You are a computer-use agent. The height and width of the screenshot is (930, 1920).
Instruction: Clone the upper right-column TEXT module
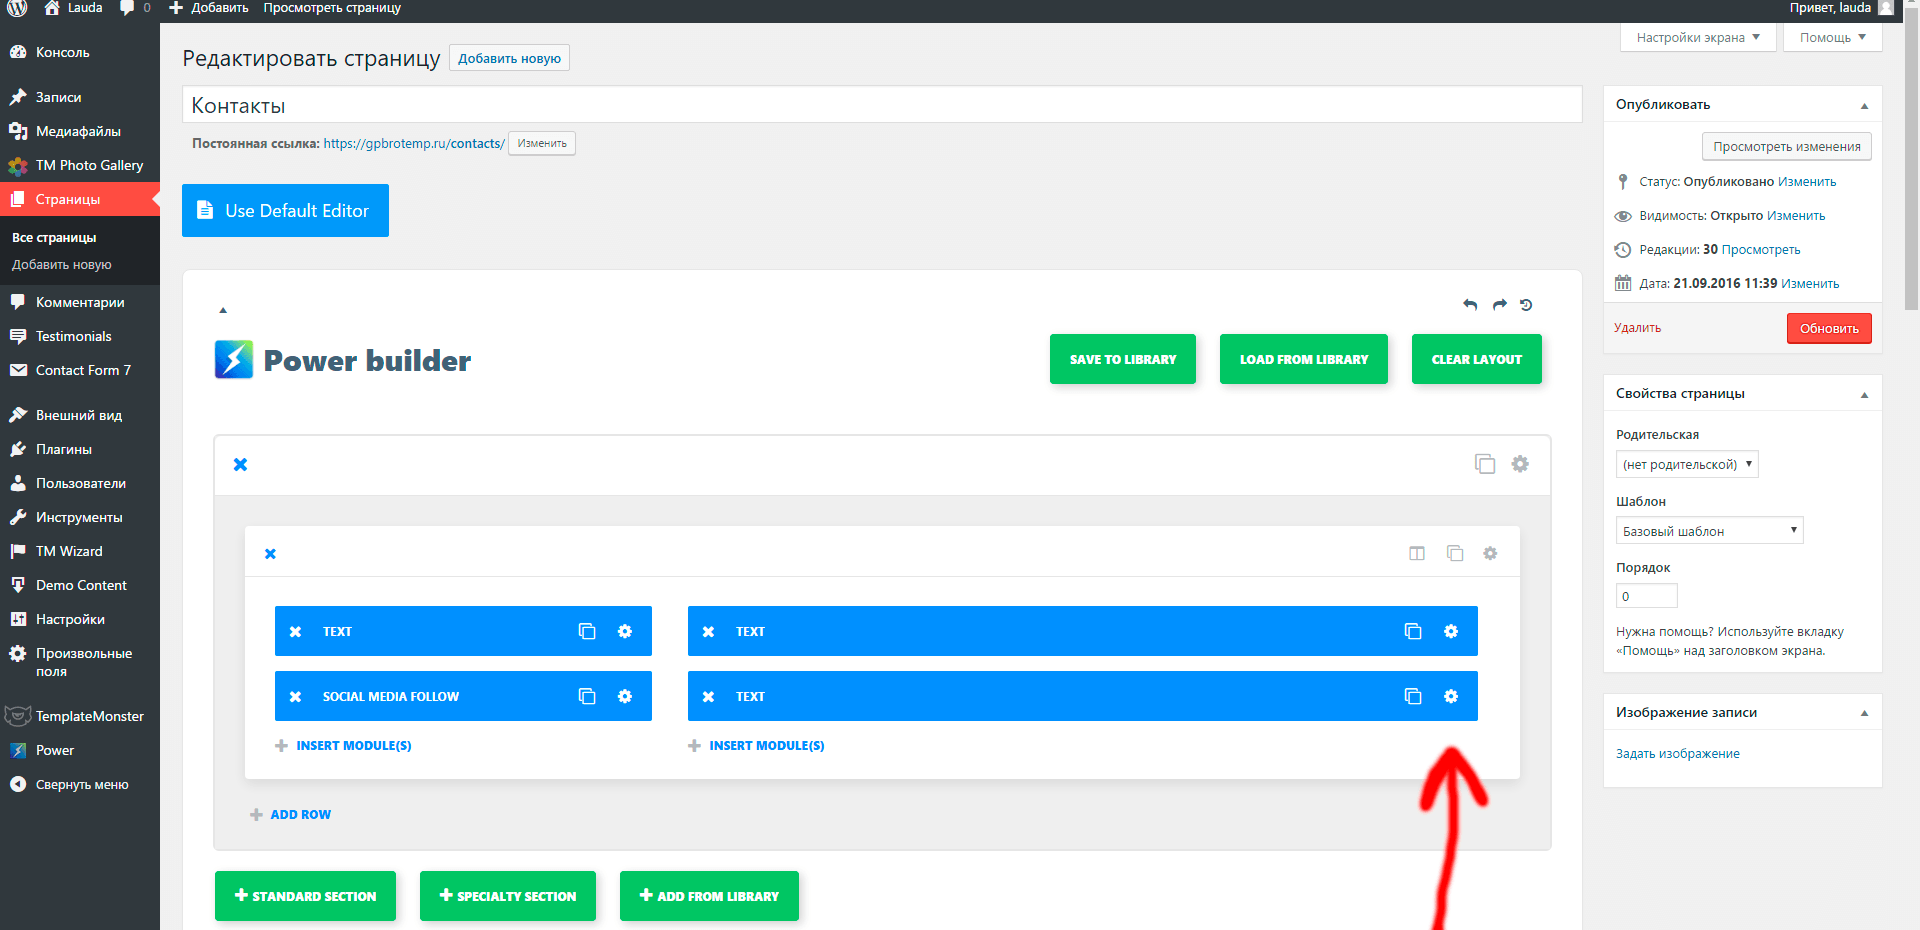tap(1413, 631)
